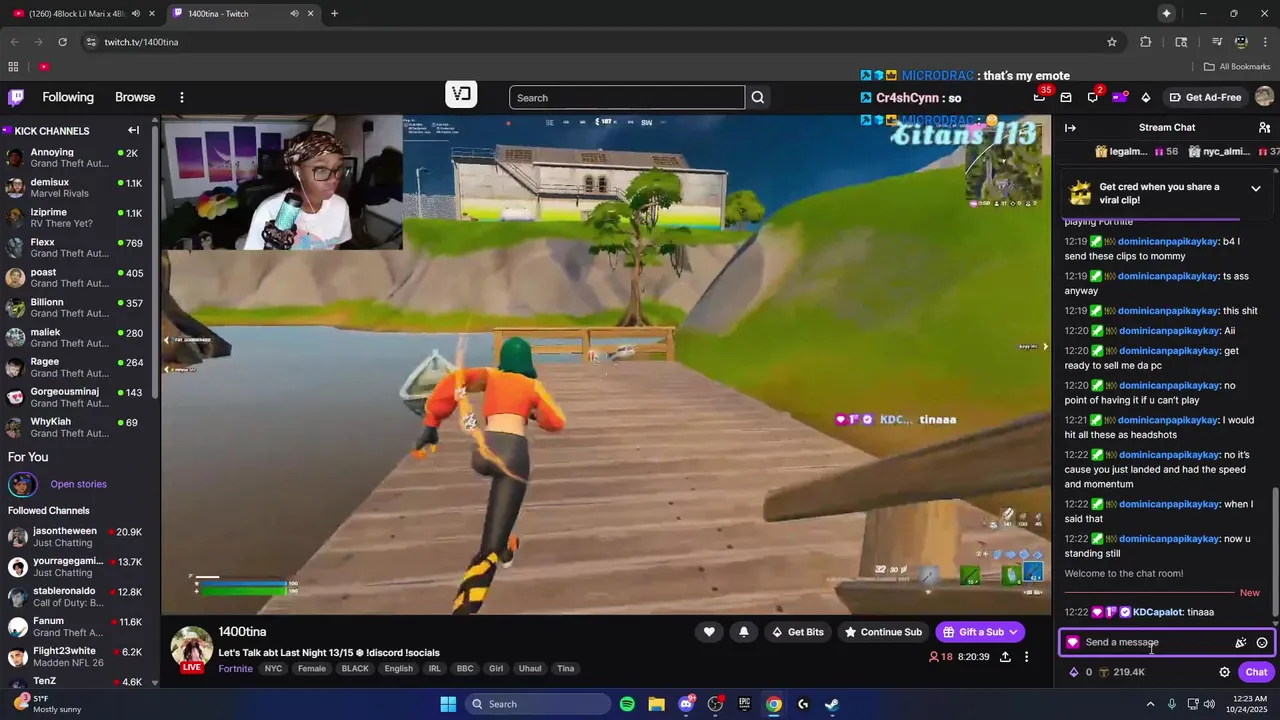1280x720 pixels.
Task: Open the chat community users icon
Action: point(1264,128)
